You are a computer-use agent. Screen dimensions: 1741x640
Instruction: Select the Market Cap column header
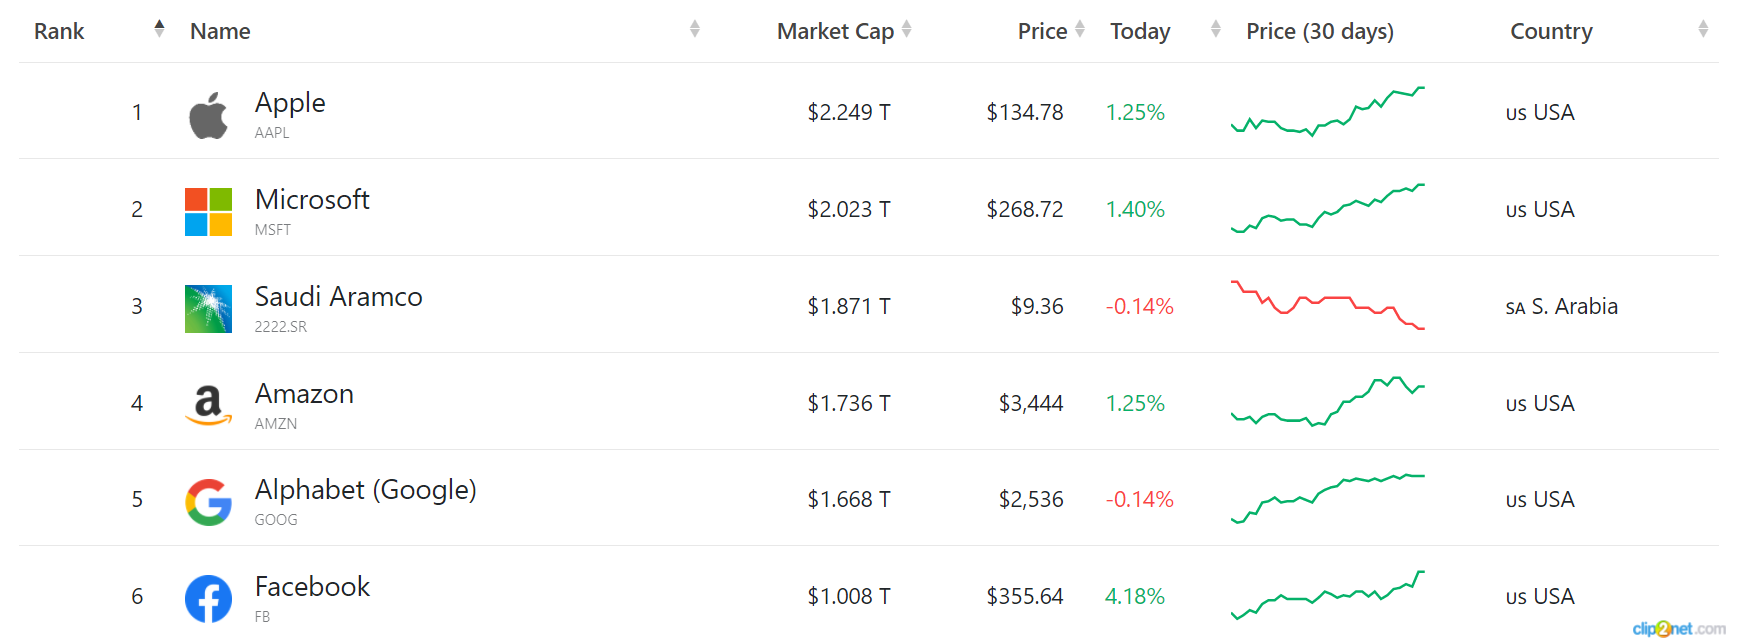[835, 31]
